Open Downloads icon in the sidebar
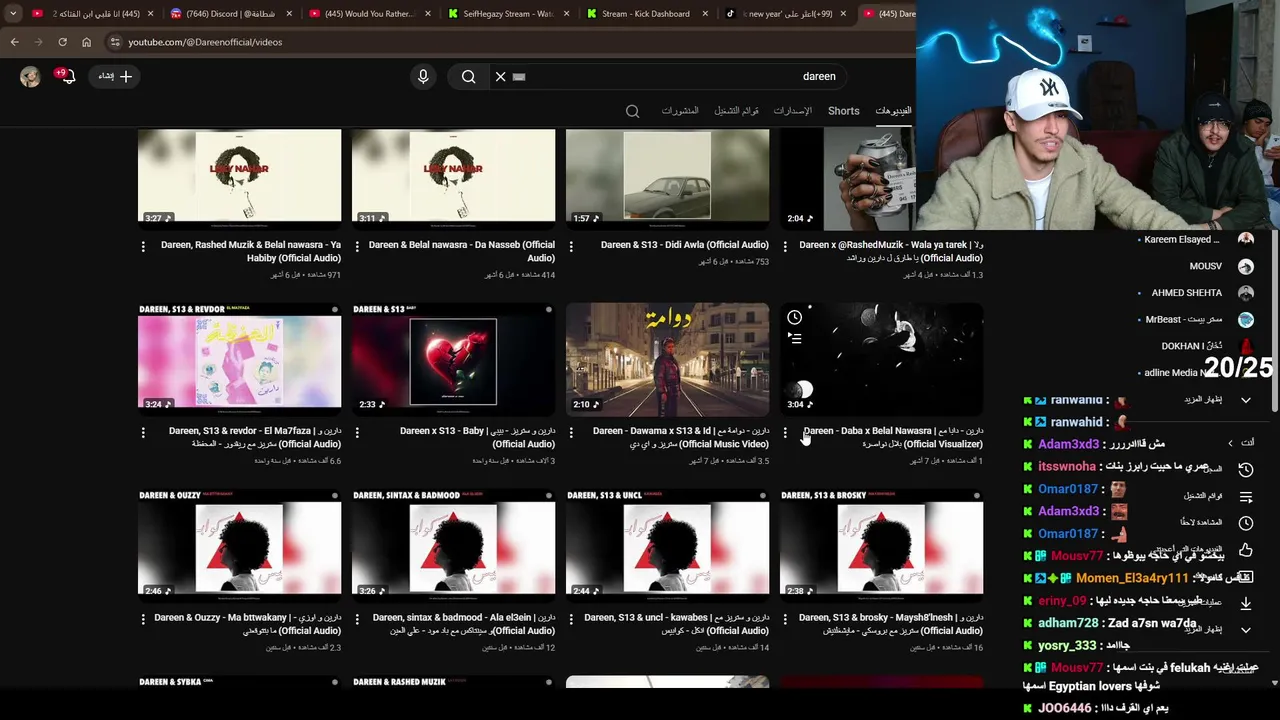Image resolution: width=1280 pixels, height=720 pixels. (x=1245, y=603)
